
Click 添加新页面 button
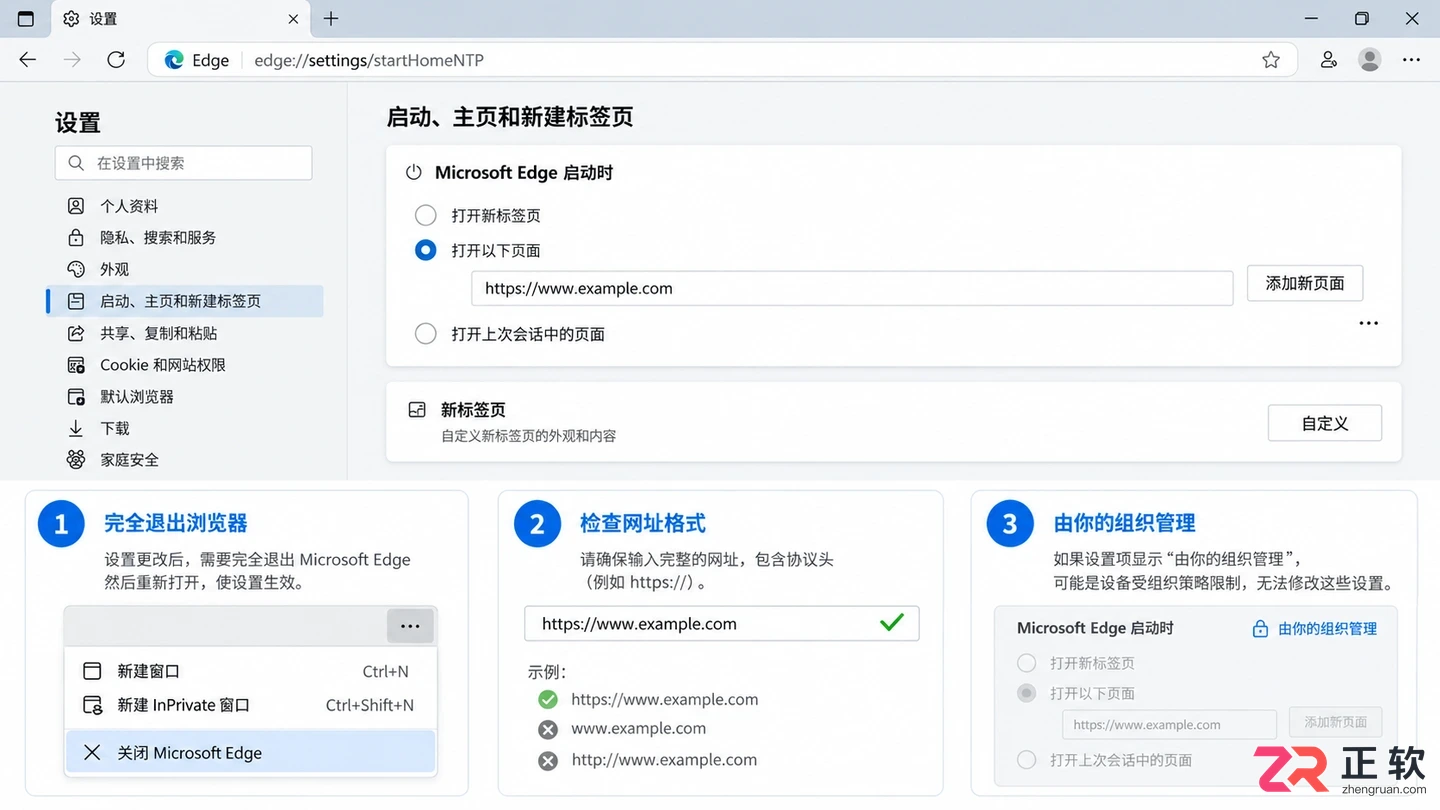coord(1305,283)
